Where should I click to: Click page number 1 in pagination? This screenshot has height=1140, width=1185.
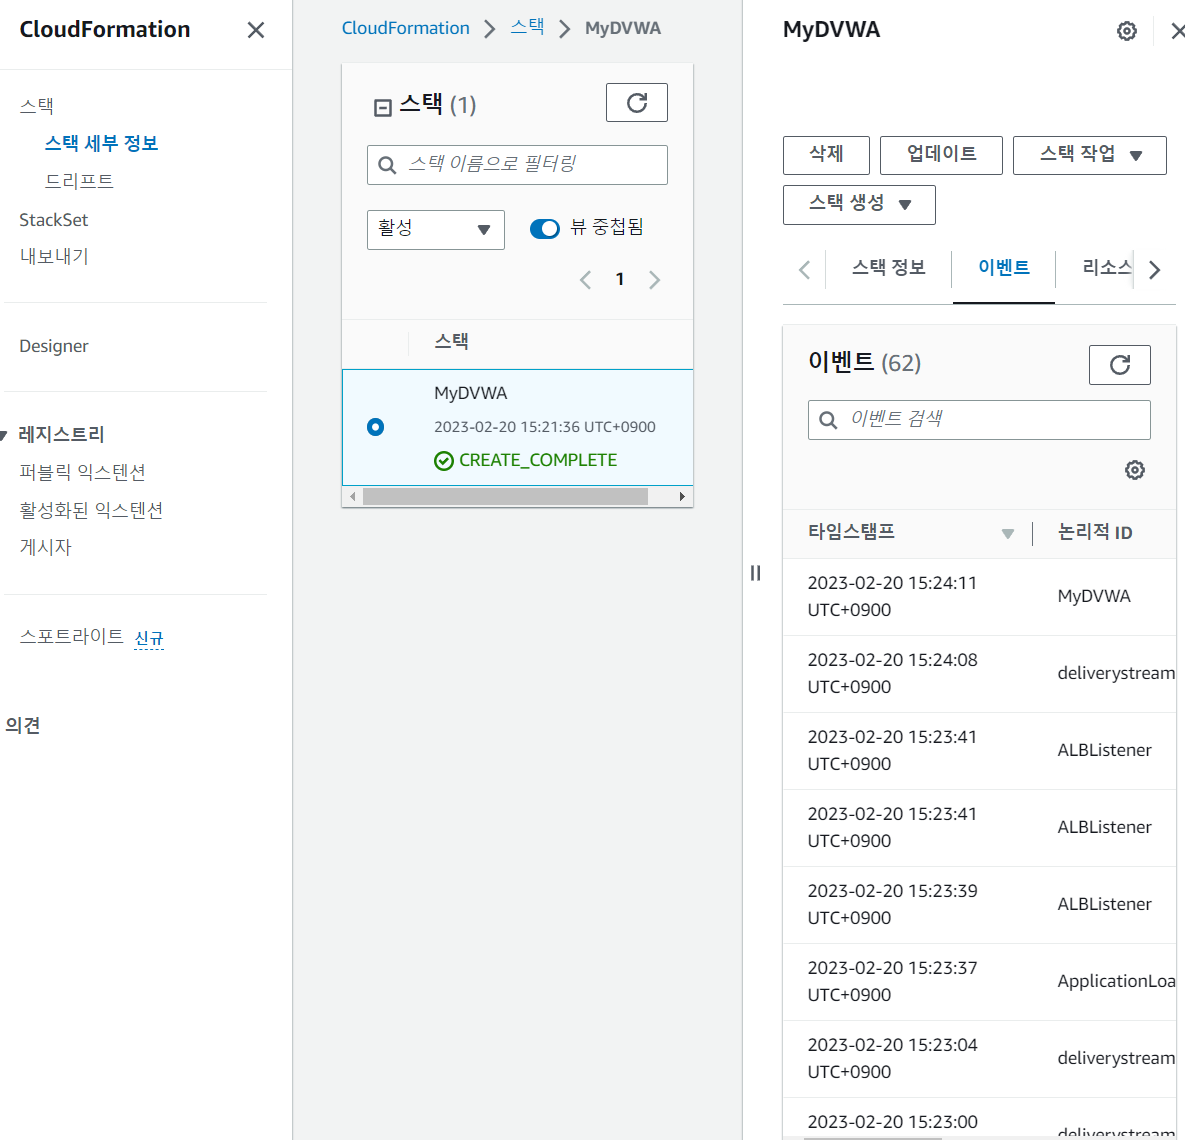point(620,280)
